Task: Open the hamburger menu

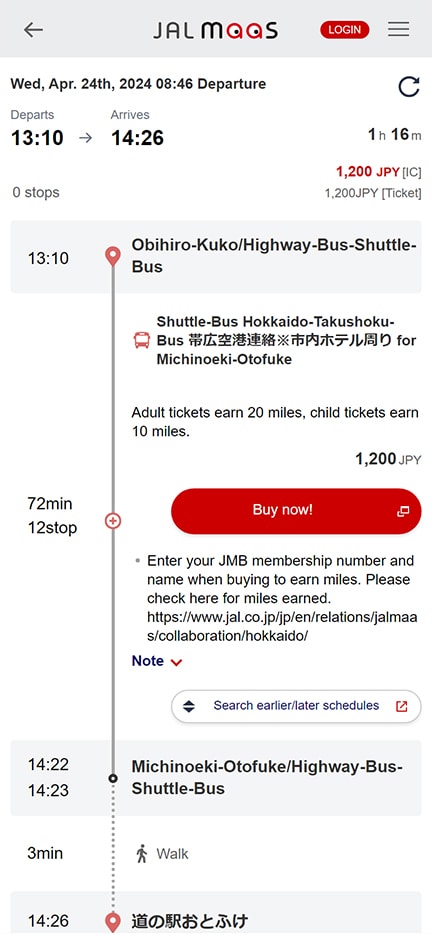Action: pyautogui.click(x=399, y=29)
